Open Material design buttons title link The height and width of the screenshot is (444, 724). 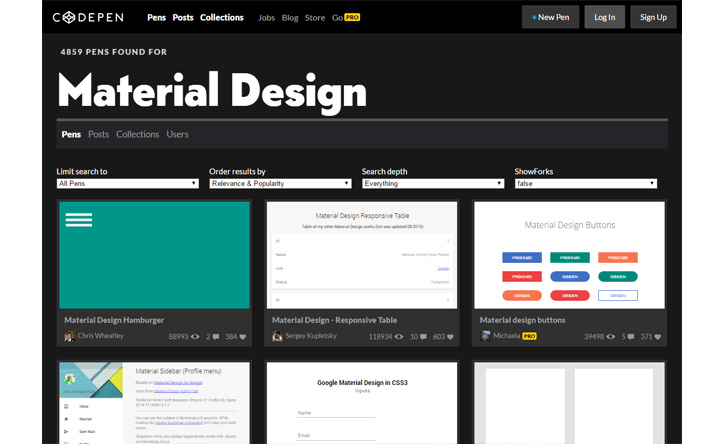pos(522,320)
